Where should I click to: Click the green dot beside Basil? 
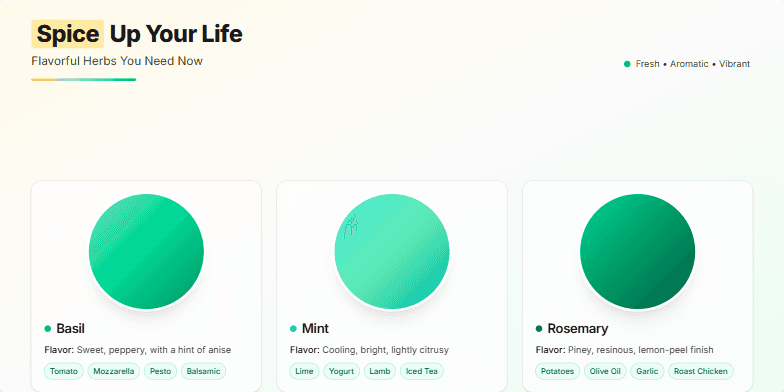[48, 328]
